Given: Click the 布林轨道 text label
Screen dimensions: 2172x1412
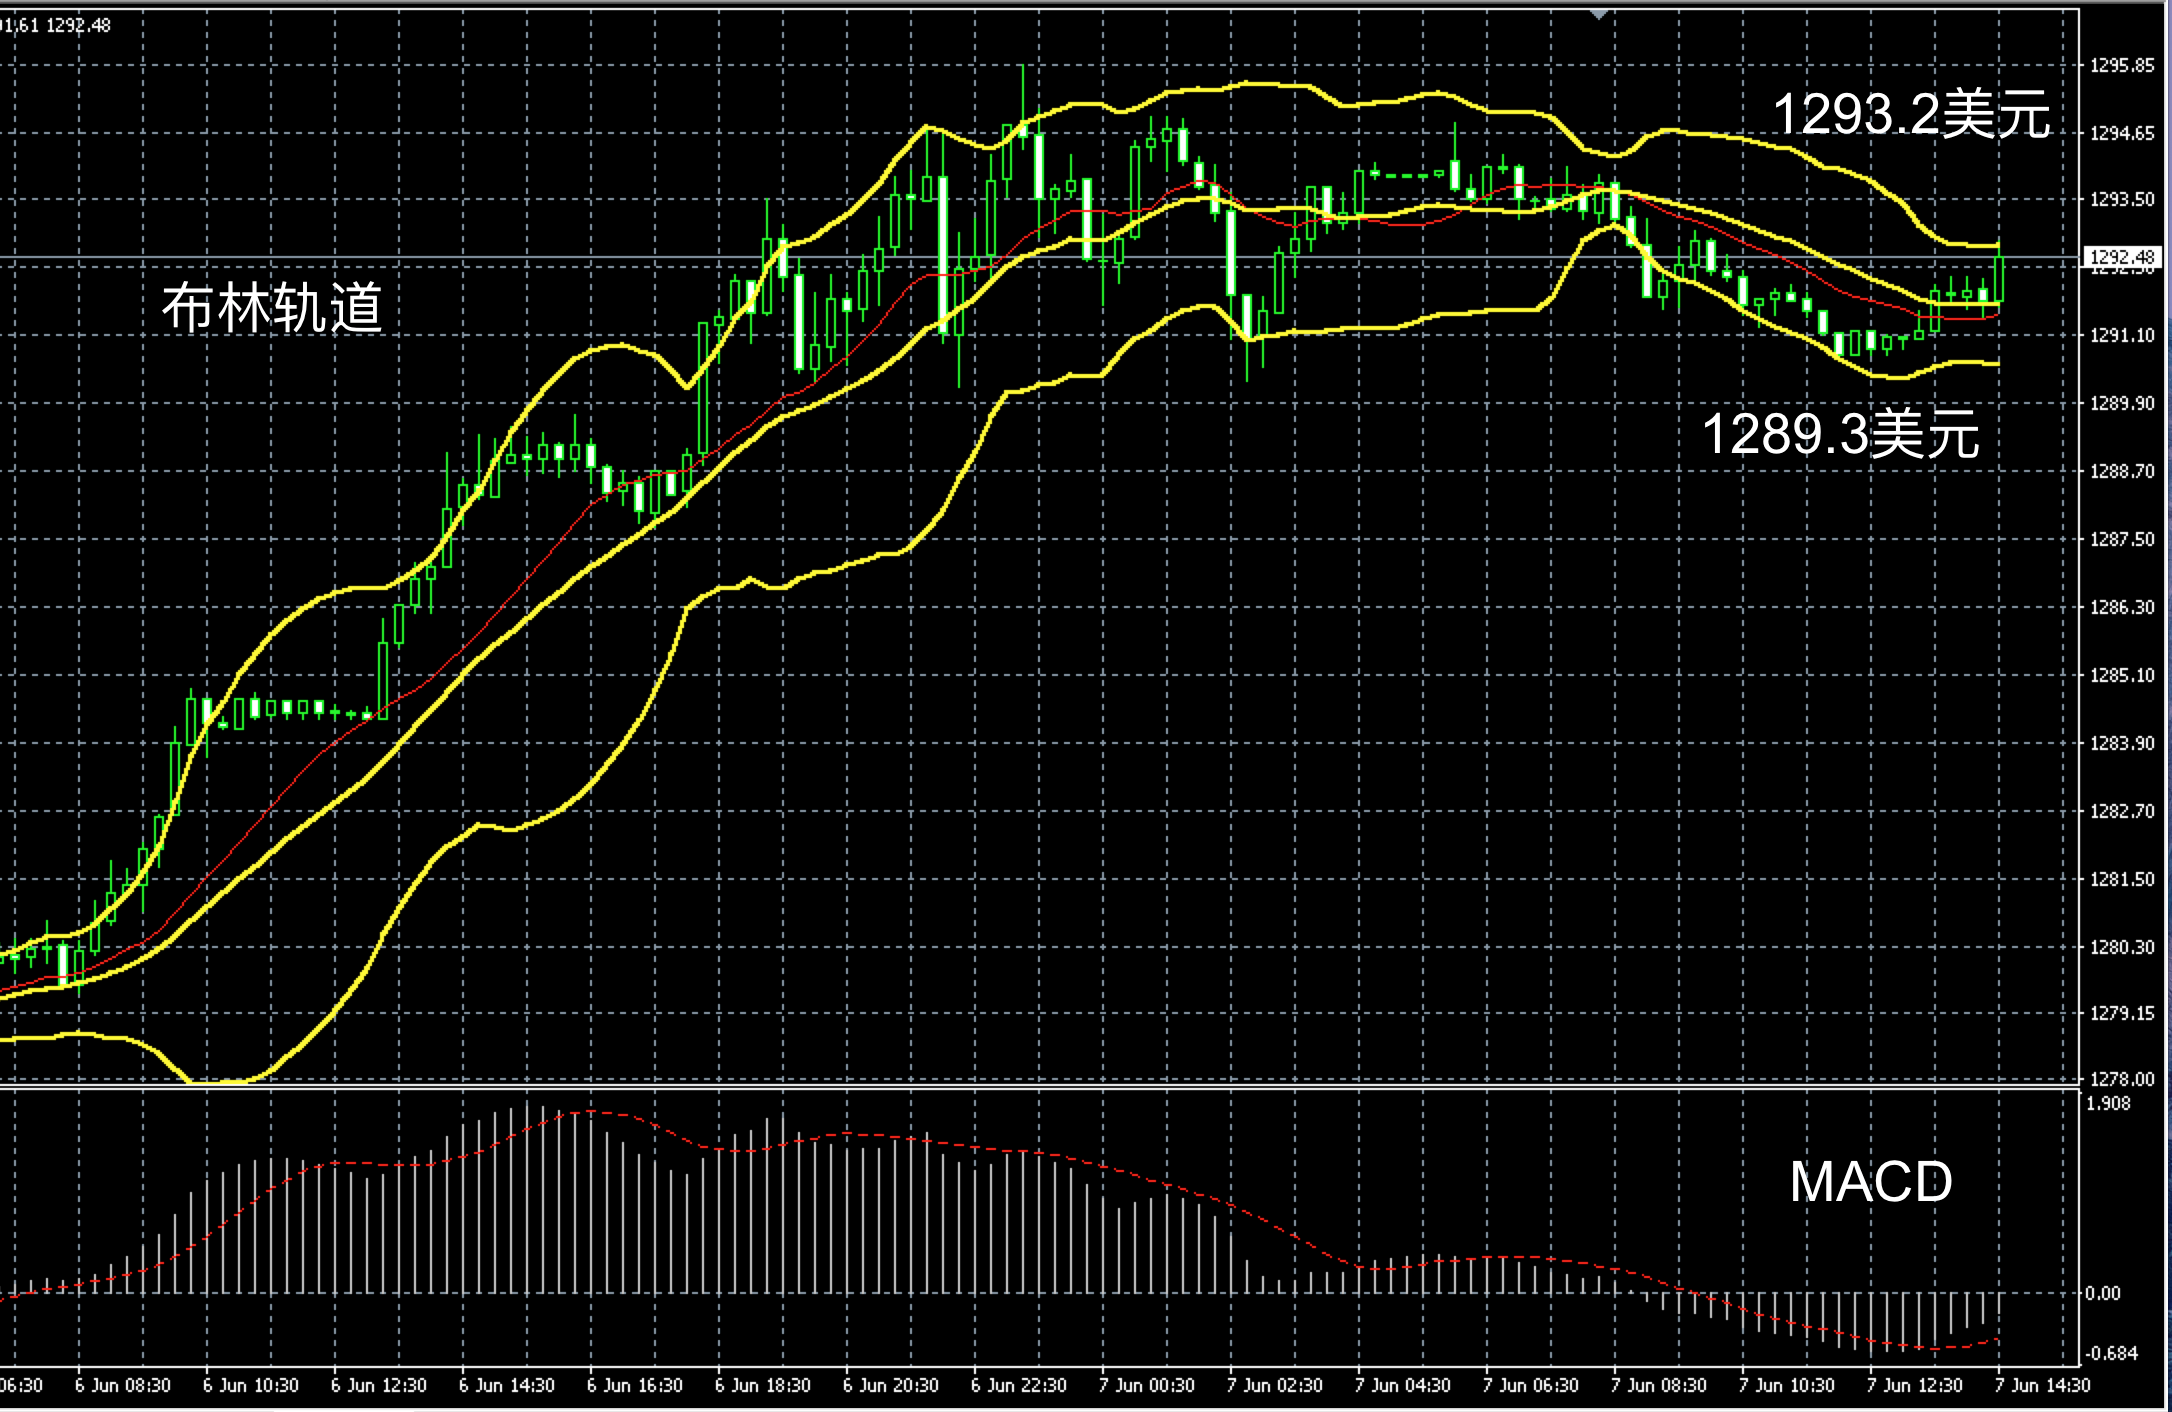Looking at the screenshot, I should (x=272, y=307).
